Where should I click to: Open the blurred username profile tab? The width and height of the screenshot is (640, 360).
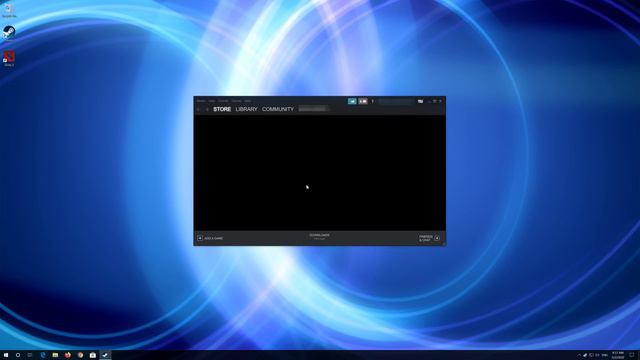point(313,109)
